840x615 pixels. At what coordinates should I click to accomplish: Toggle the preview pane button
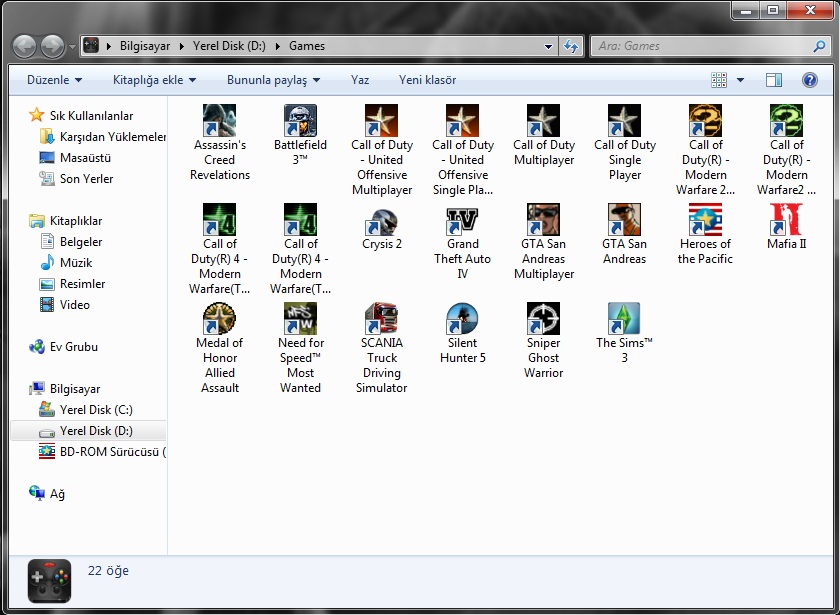pyautogui.click(x=774, y=80)
